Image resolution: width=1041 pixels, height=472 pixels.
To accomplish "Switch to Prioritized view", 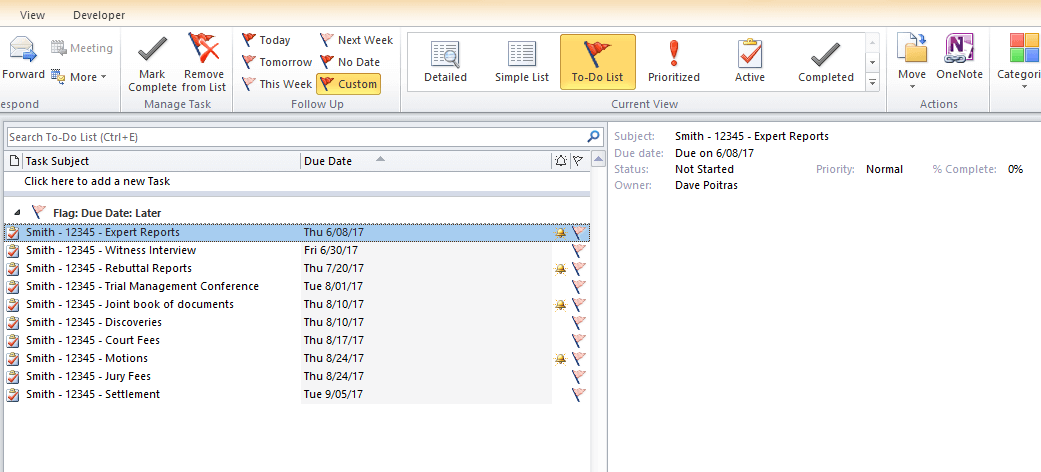I will (x=674, y=62).
